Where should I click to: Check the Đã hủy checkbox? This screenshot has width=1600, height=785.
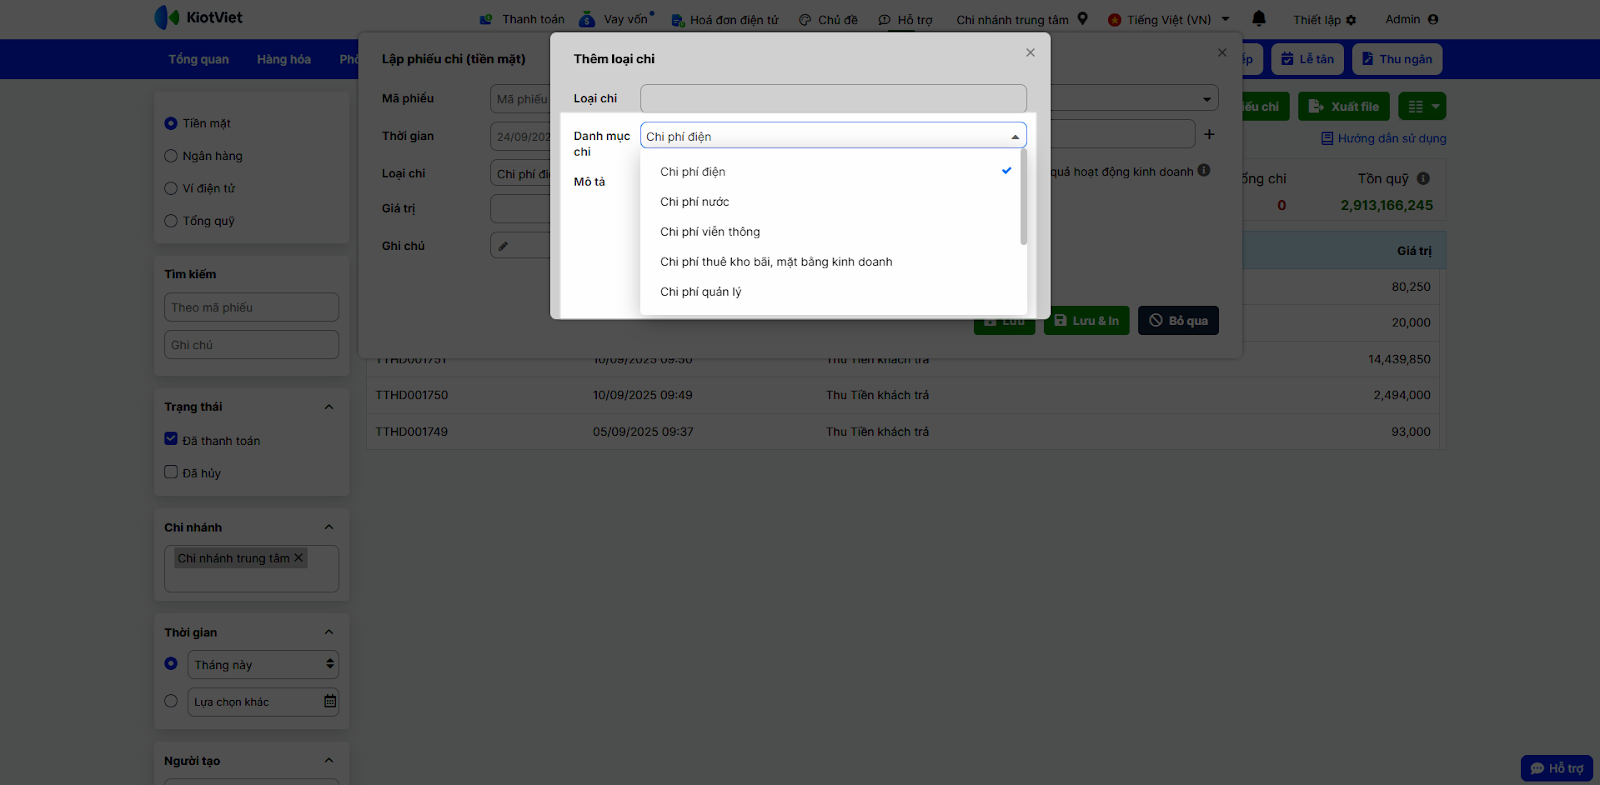click(x=171, y=472)
